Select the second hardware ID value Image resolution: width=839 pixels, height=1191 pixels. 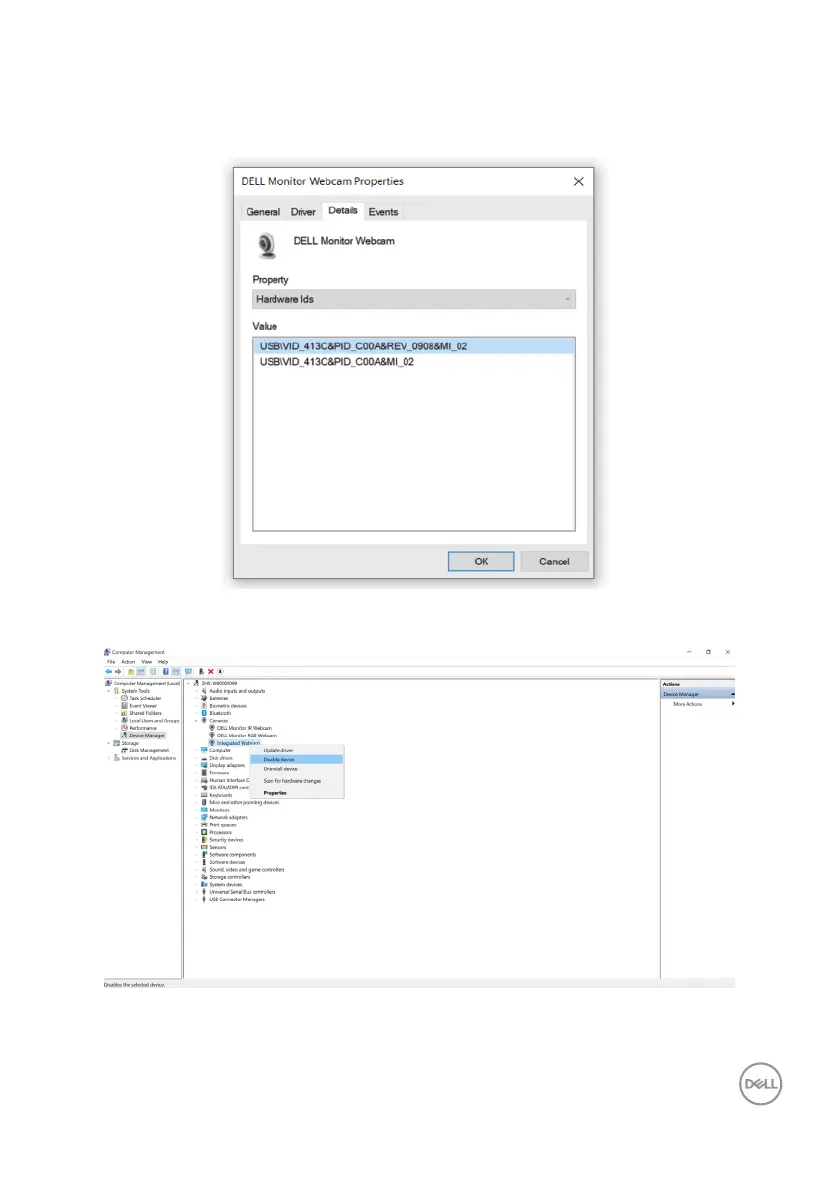(336, 362)
